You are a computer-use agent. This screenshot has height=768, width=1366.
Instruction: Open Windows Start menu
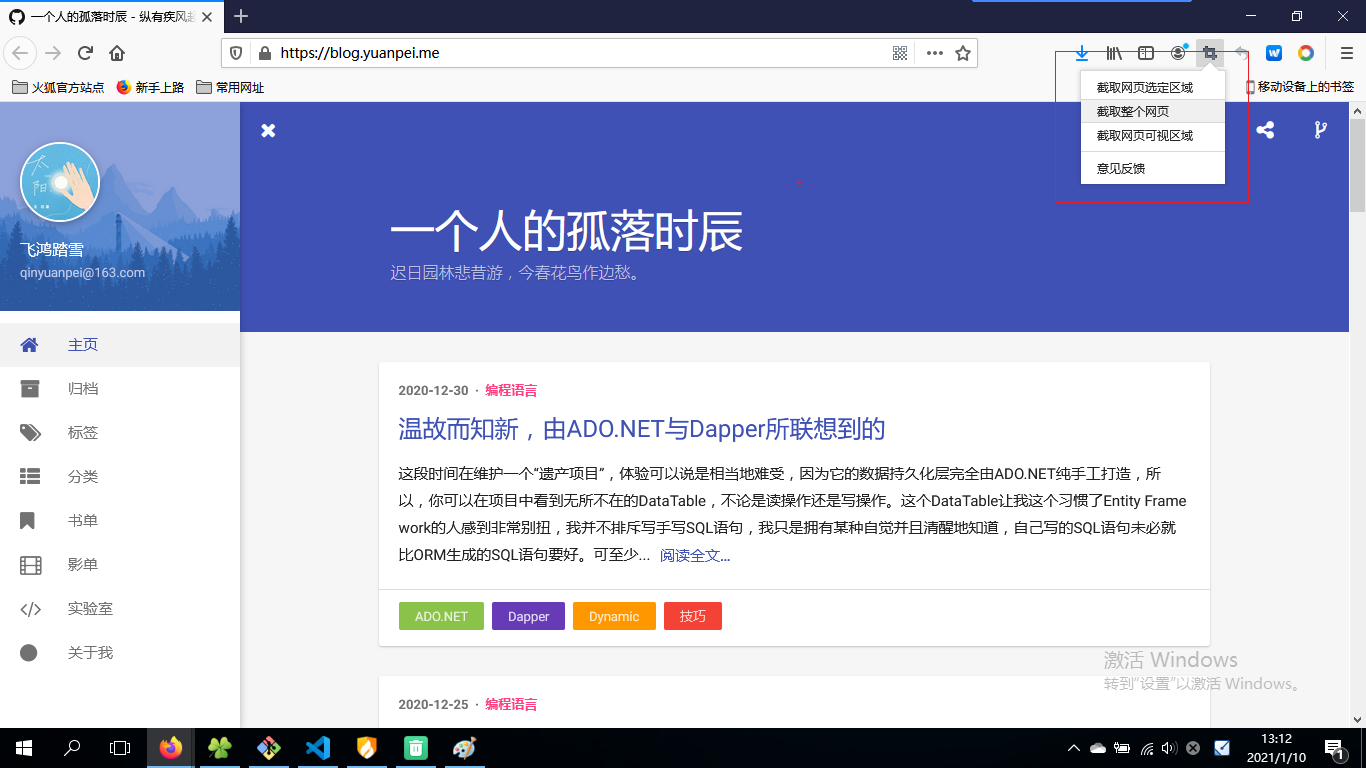point(24,748)
